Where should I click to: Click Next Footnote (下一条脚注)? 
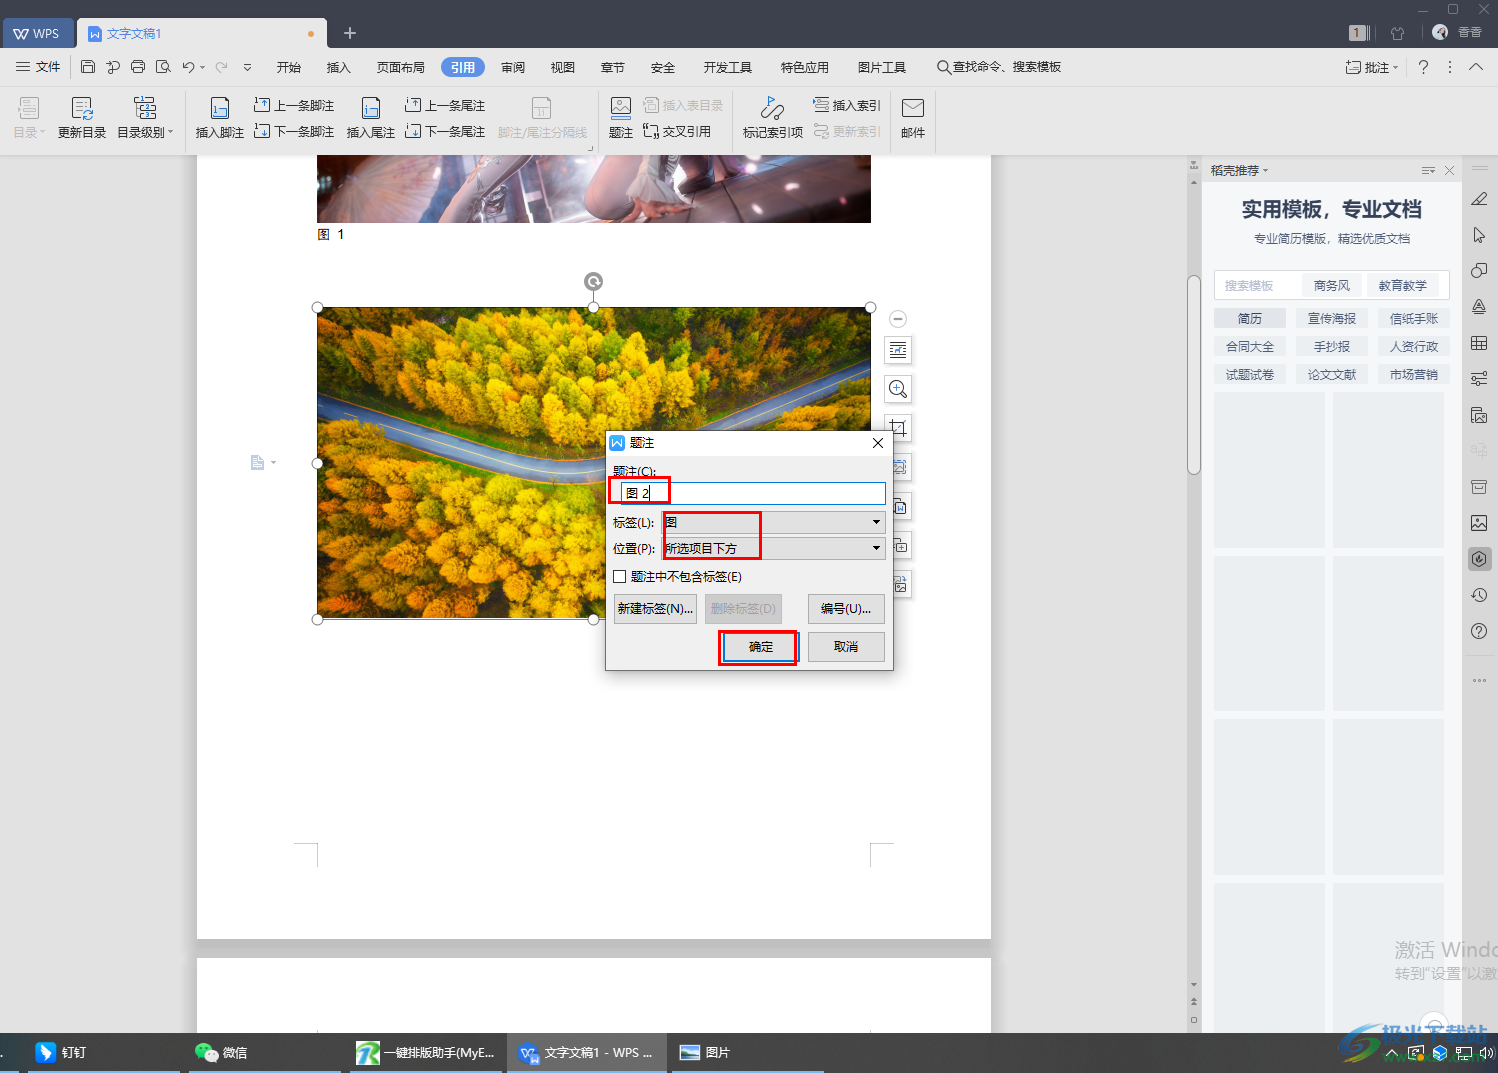pyautogui.click(x=294, y=131)
